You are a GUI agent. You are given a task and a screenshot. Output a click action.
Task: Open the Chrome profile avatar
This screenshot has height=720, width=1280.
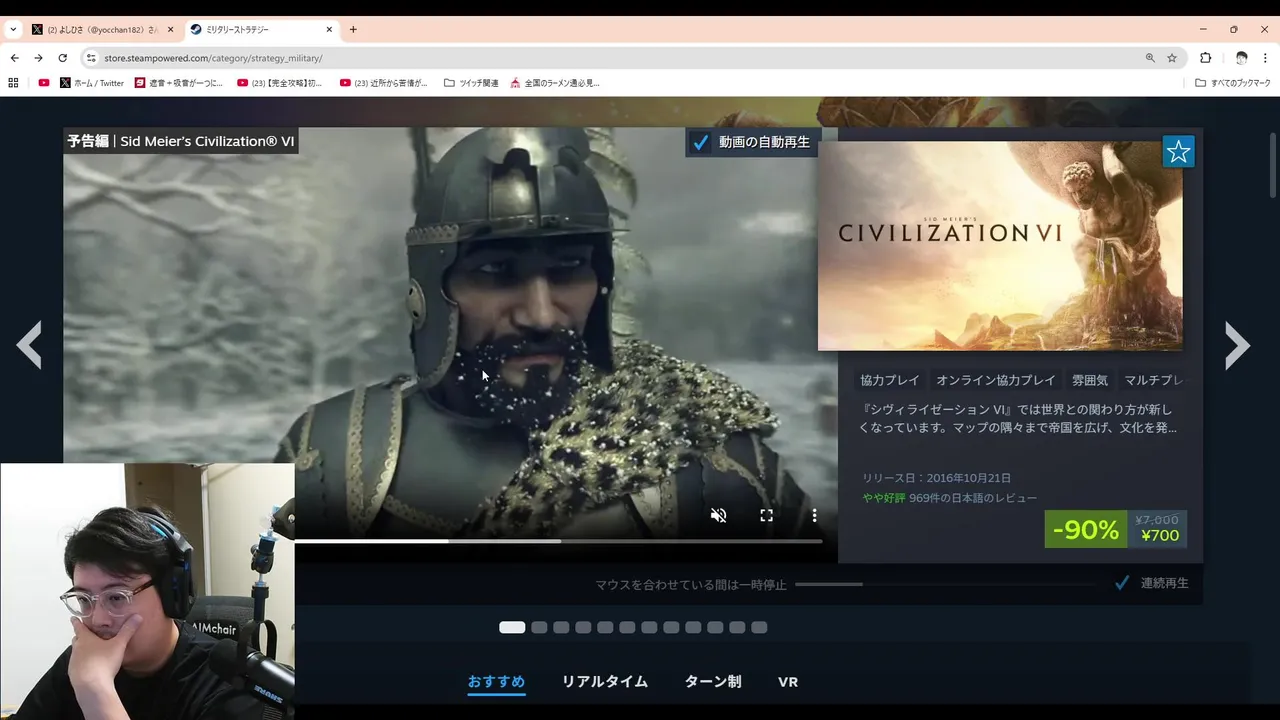(x=1241, y=58)
